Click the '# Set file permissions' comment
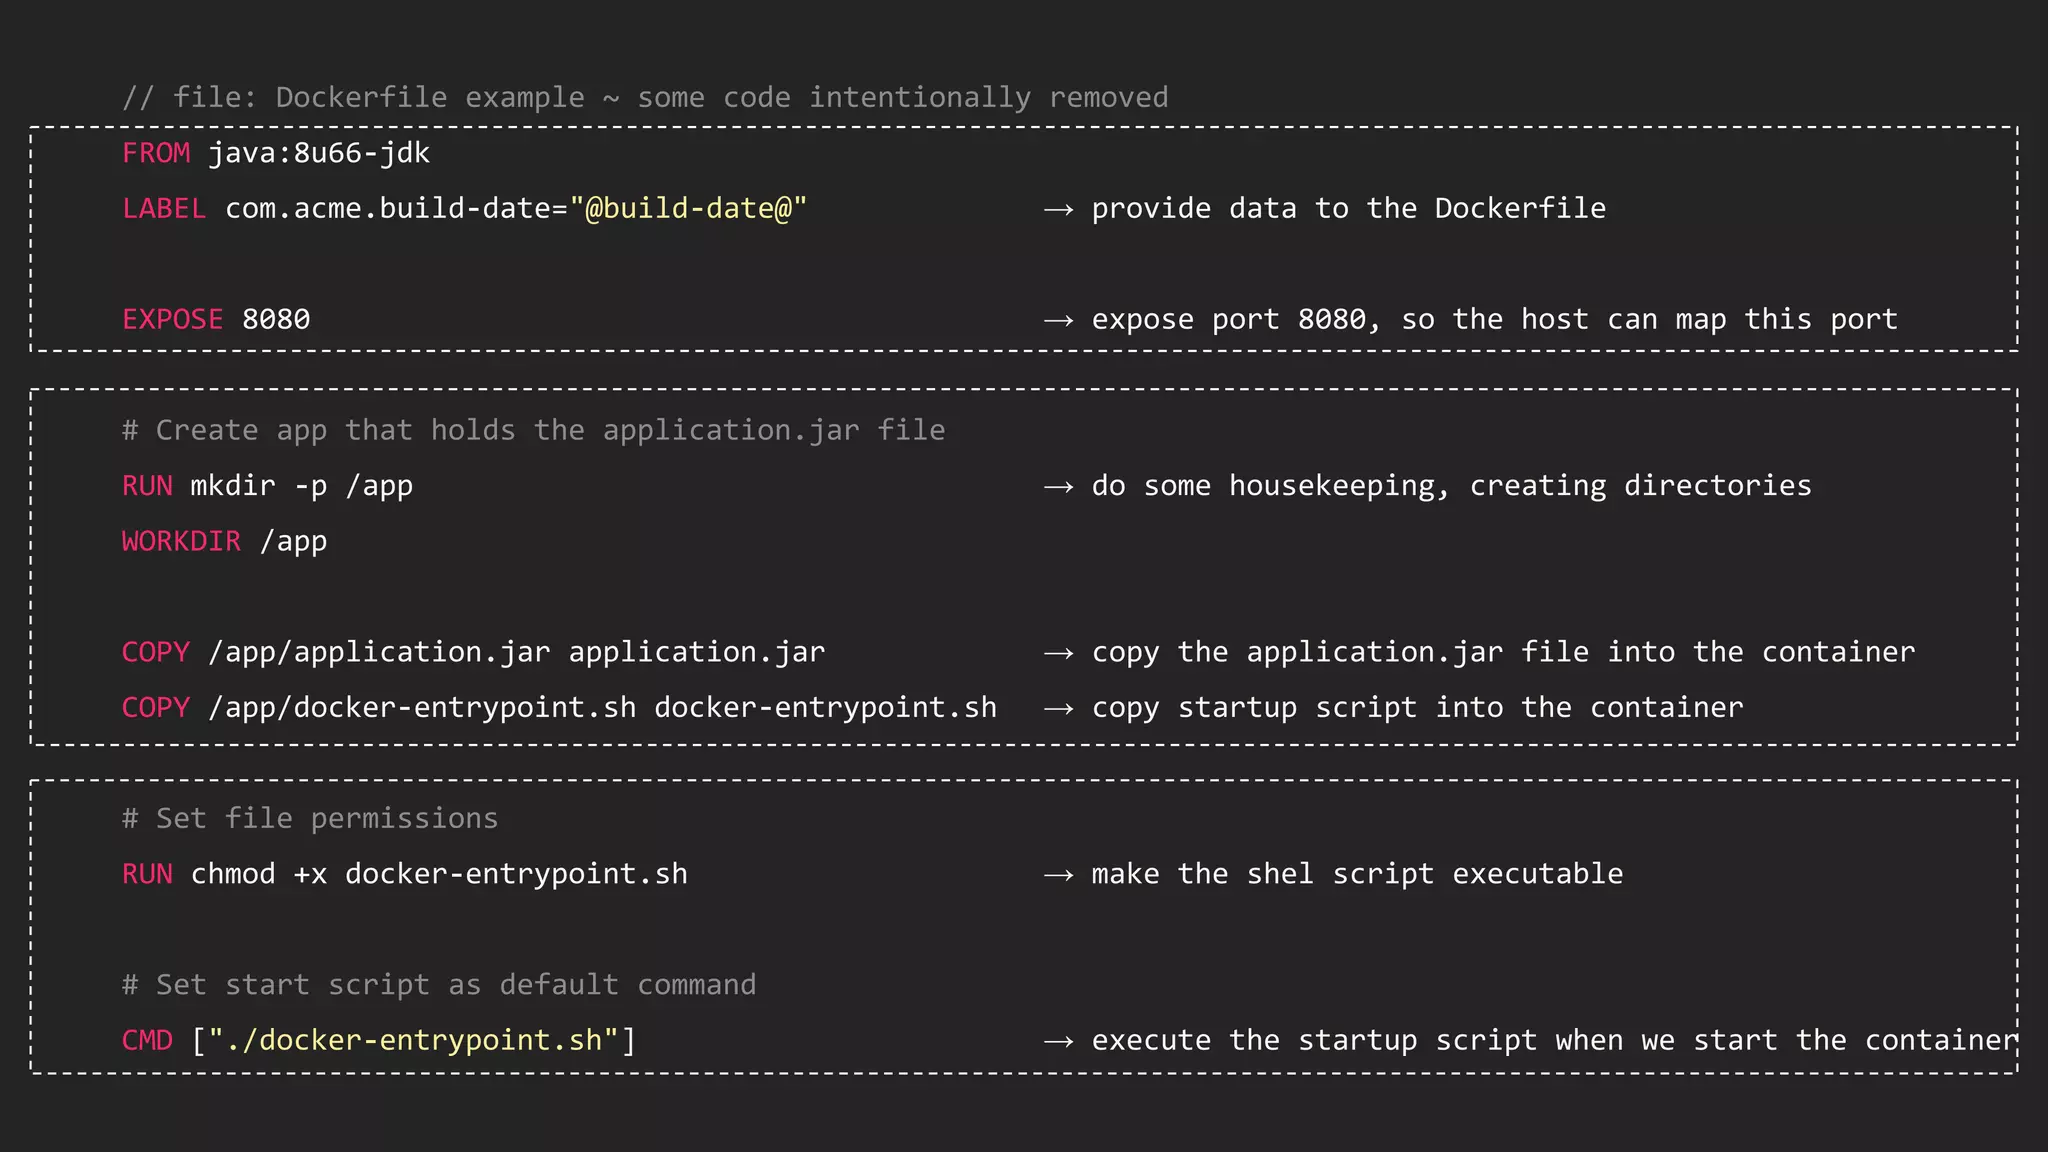The width and height of the screenshot is (2048, 1152). [x=310, y=818]
